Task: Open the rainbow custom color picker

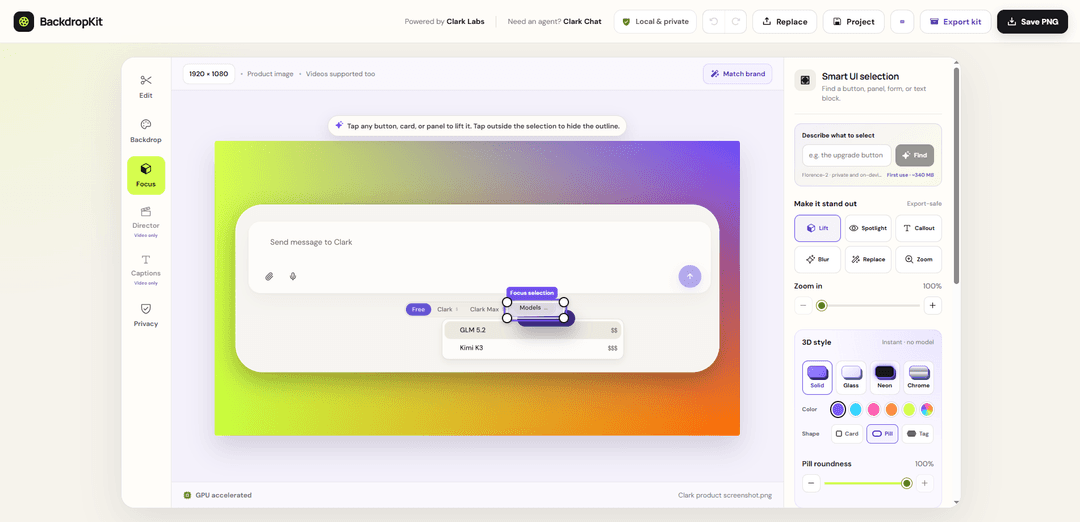Action: 927,410
